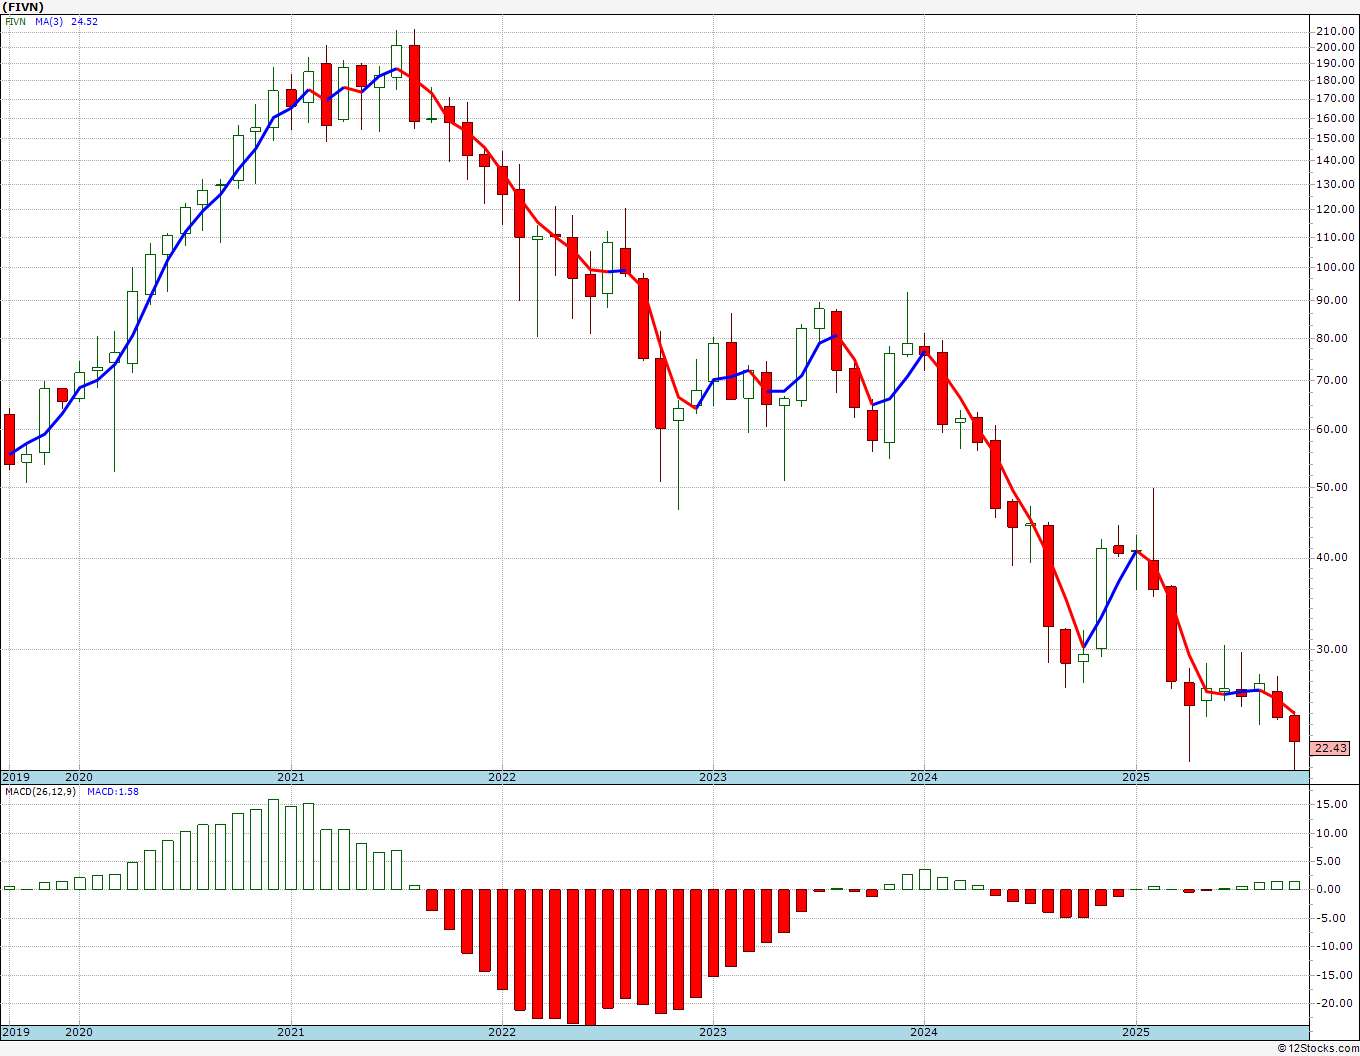Click the 22.43 current price tag
Screen dimensions: 1360x1056
(x=1331, y=748)
